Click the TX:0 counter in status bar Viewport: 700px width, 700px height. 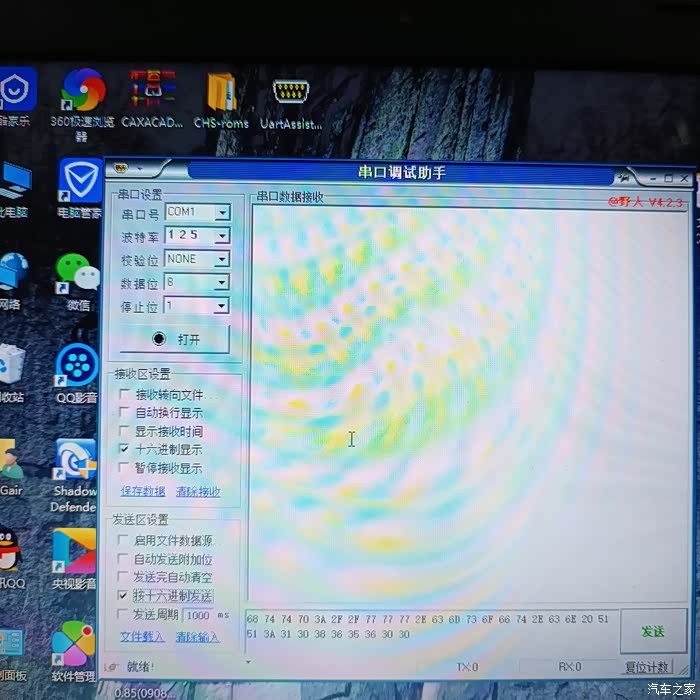coord(467,667)
